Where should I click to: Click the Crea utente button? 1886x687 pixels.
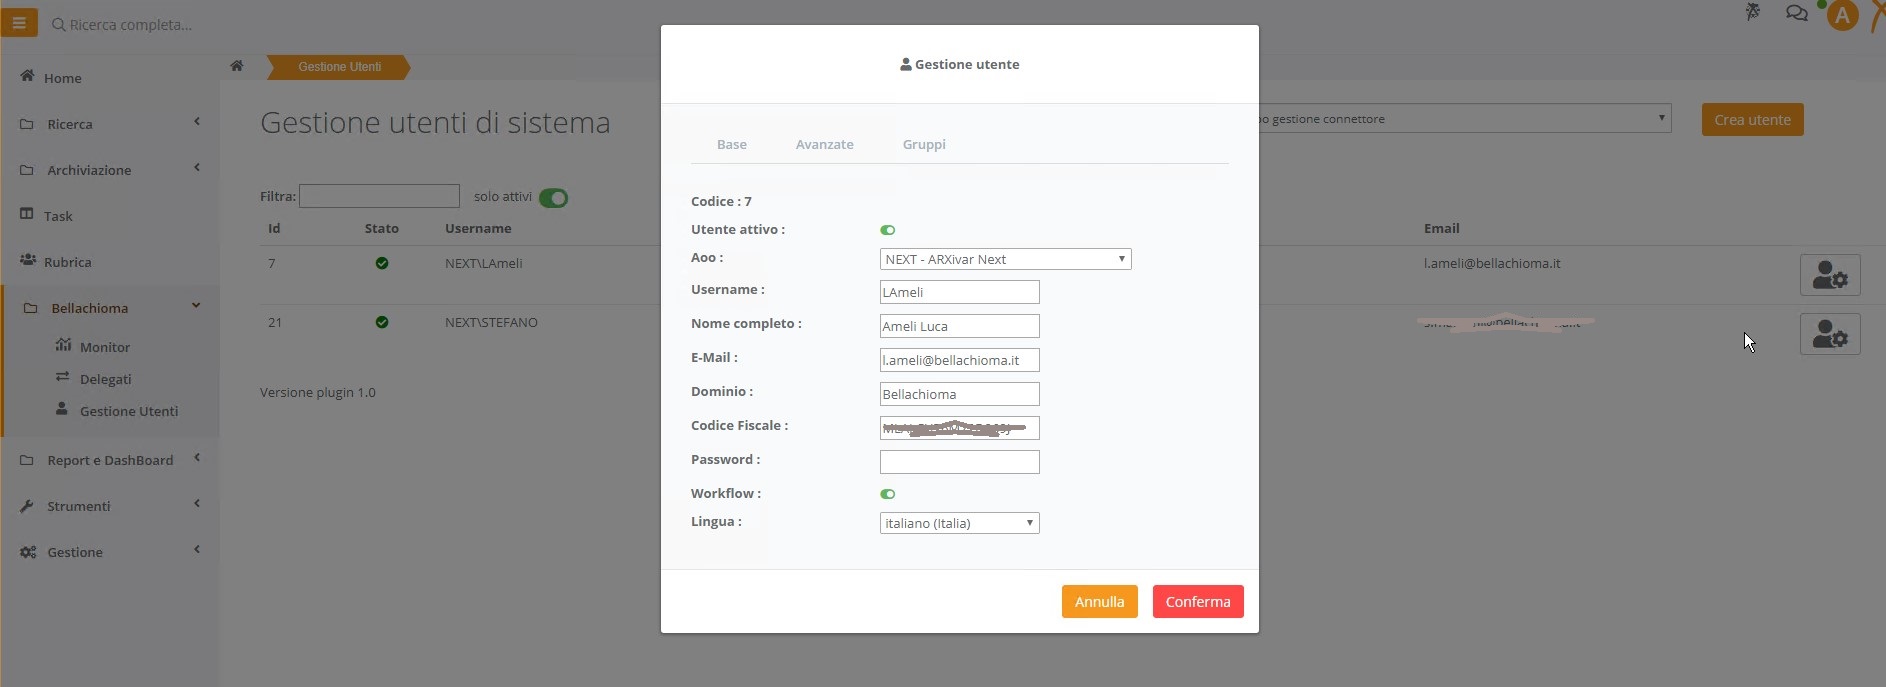1752,119
